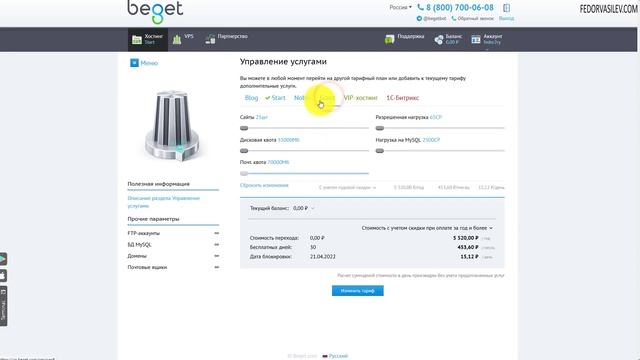
Task: Click the Поддержка support icon
Action: 389,39
